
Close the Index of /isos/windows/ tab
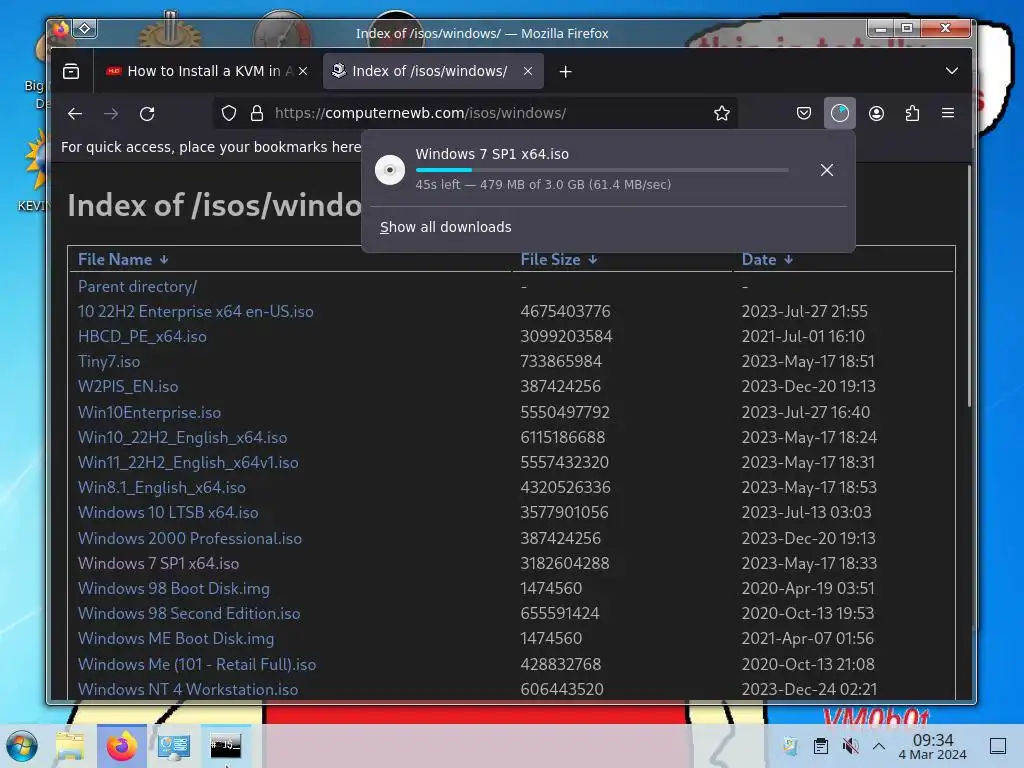click(528, 71)
